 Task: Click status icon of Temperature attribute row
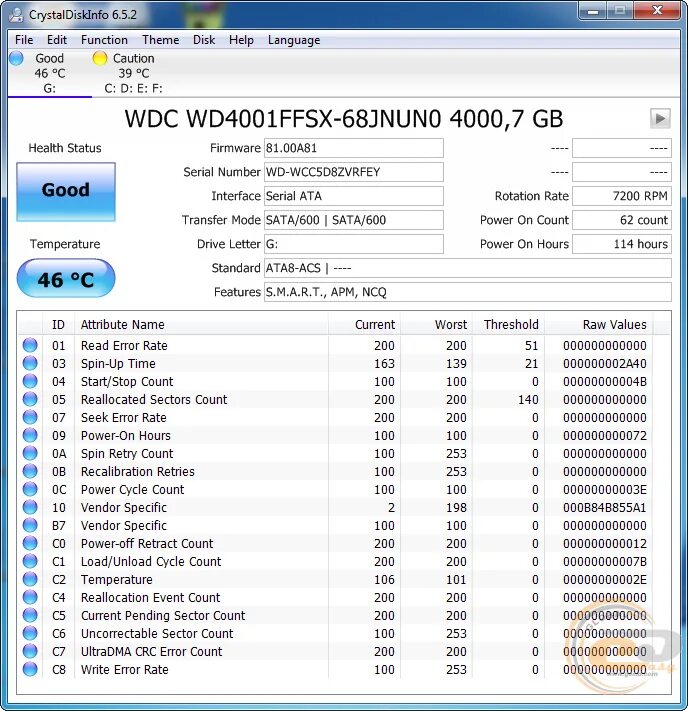click(30, 579)
